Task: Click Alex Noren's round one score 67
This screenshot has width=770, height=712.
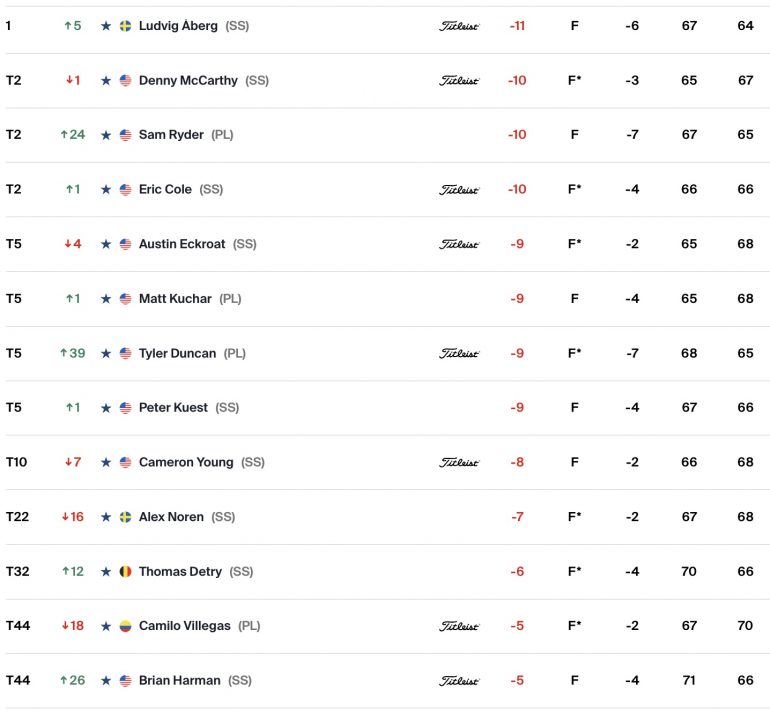Action: [x=689, y=517]
